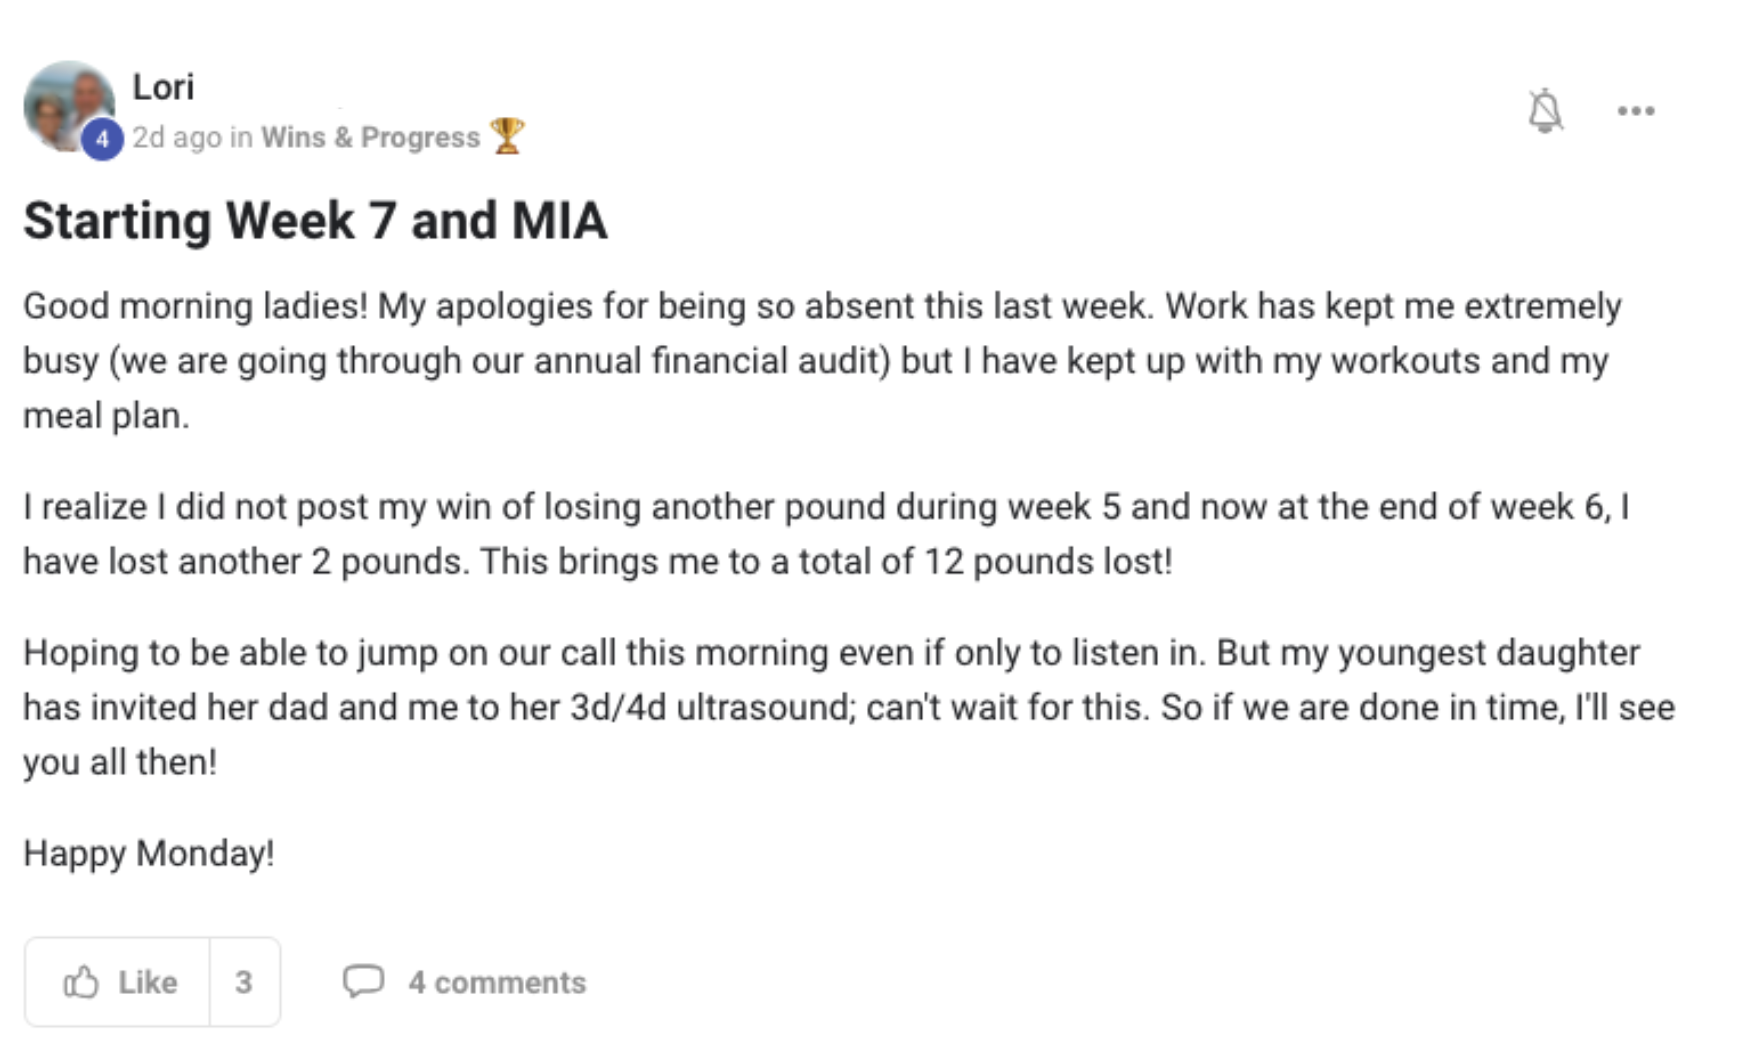The width and height of the screenshot is (1742, 1056).
Task: View the 3 likes count
Action: 244,982
